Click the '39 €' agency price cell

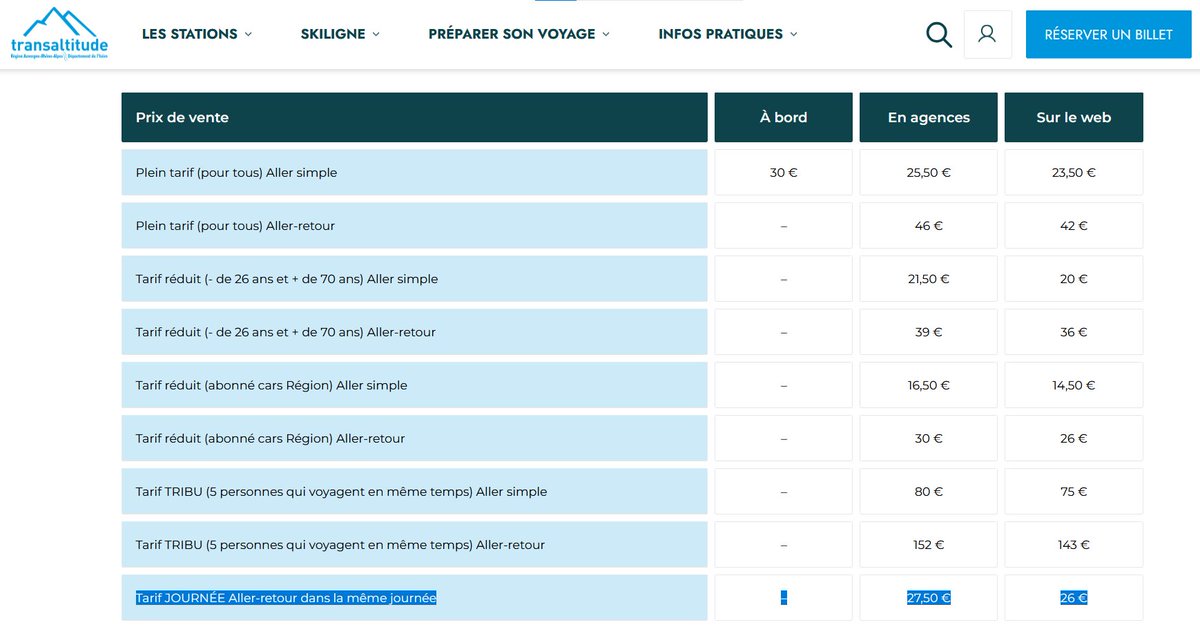(929, 332)
